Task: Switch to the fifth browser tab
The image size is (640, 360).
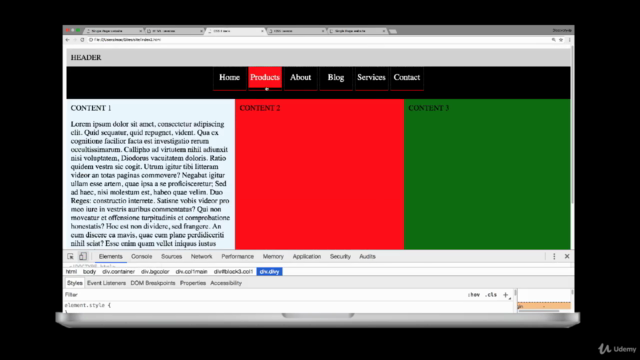Action: (x=357, y=31)
